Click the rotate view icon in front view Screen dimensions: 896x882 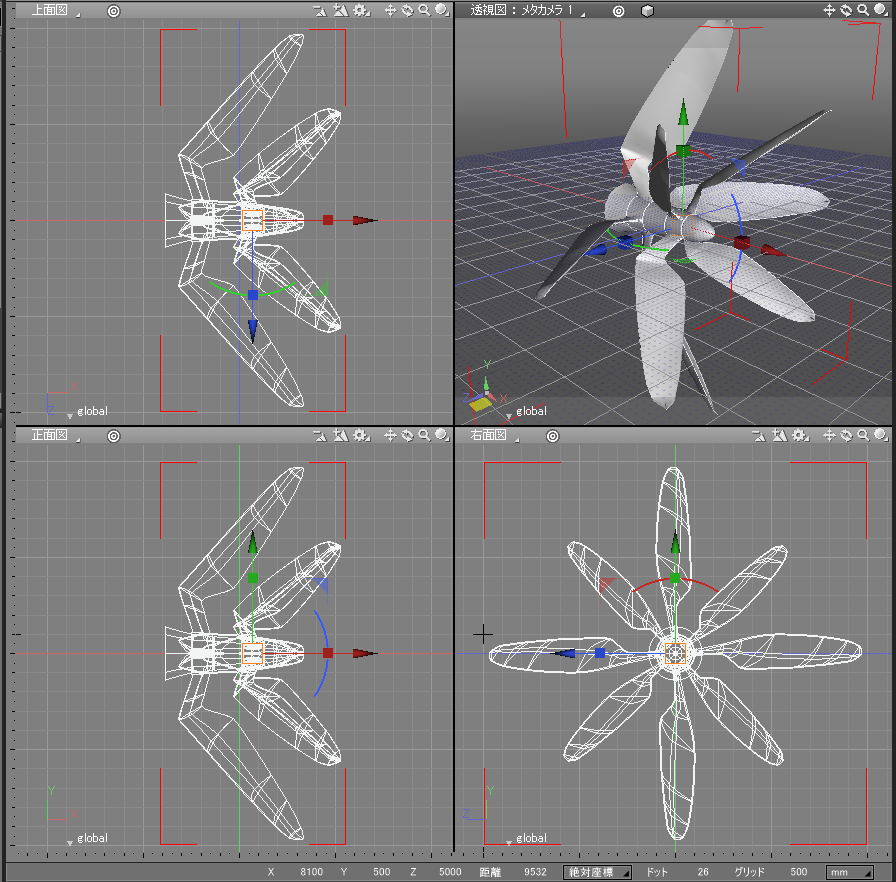(408, 436)
